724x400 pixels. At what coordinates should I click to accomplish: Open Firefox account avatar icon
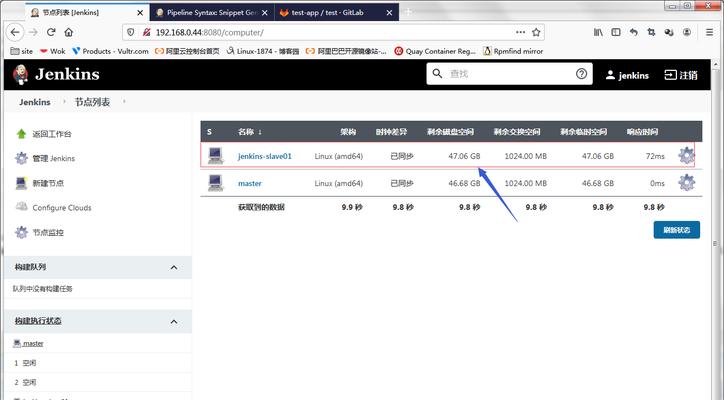click(687, 32)
